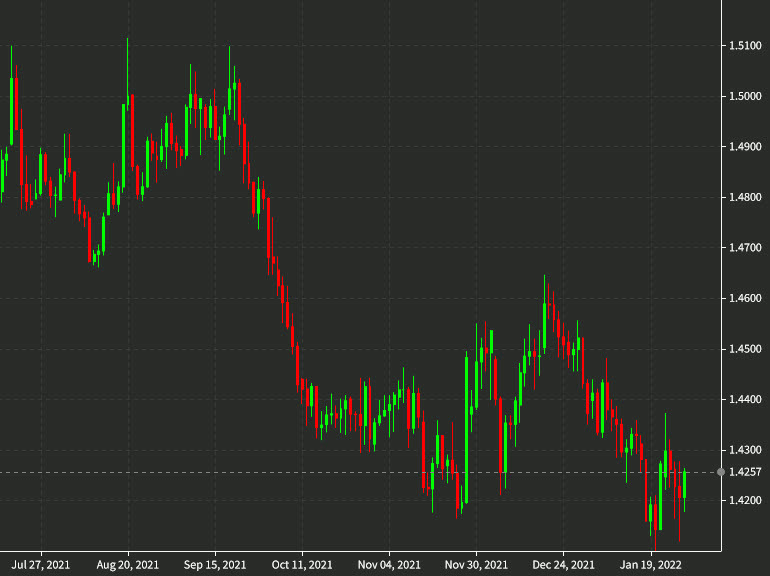Image resolution: width=770 pixels, height=576 pixels.
Task: Click the 1.4500 price axis label
Action: (x=746, y=349)
